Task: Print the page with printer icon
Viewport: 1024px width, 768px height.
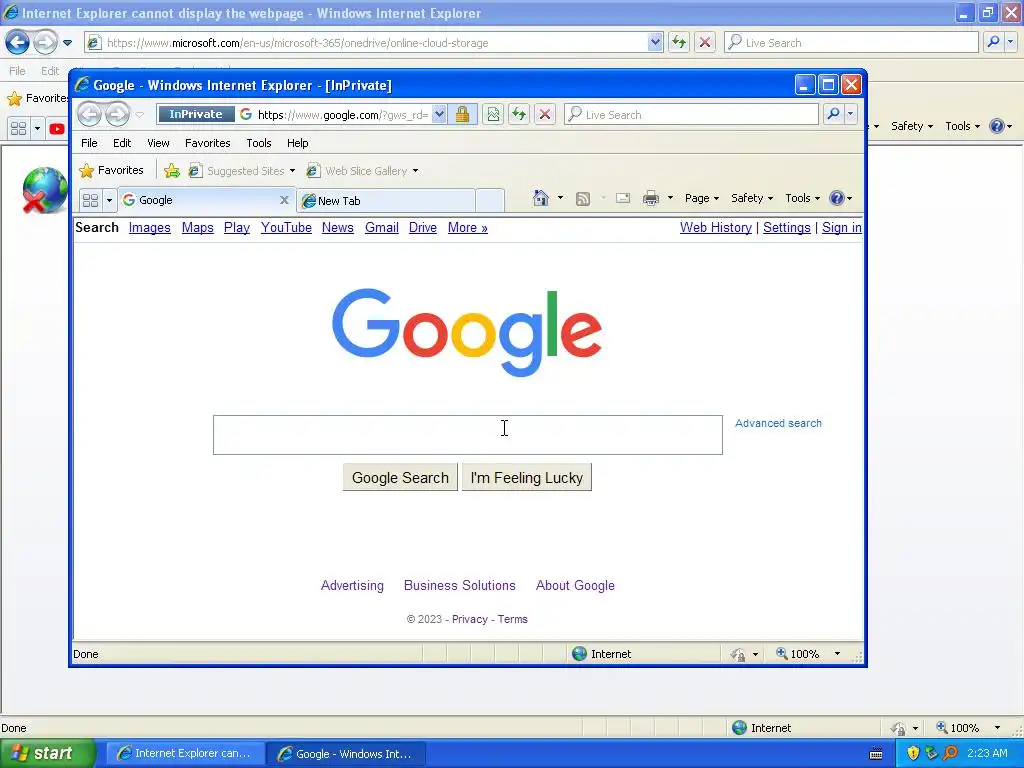Action: click(x=651, y=198)
